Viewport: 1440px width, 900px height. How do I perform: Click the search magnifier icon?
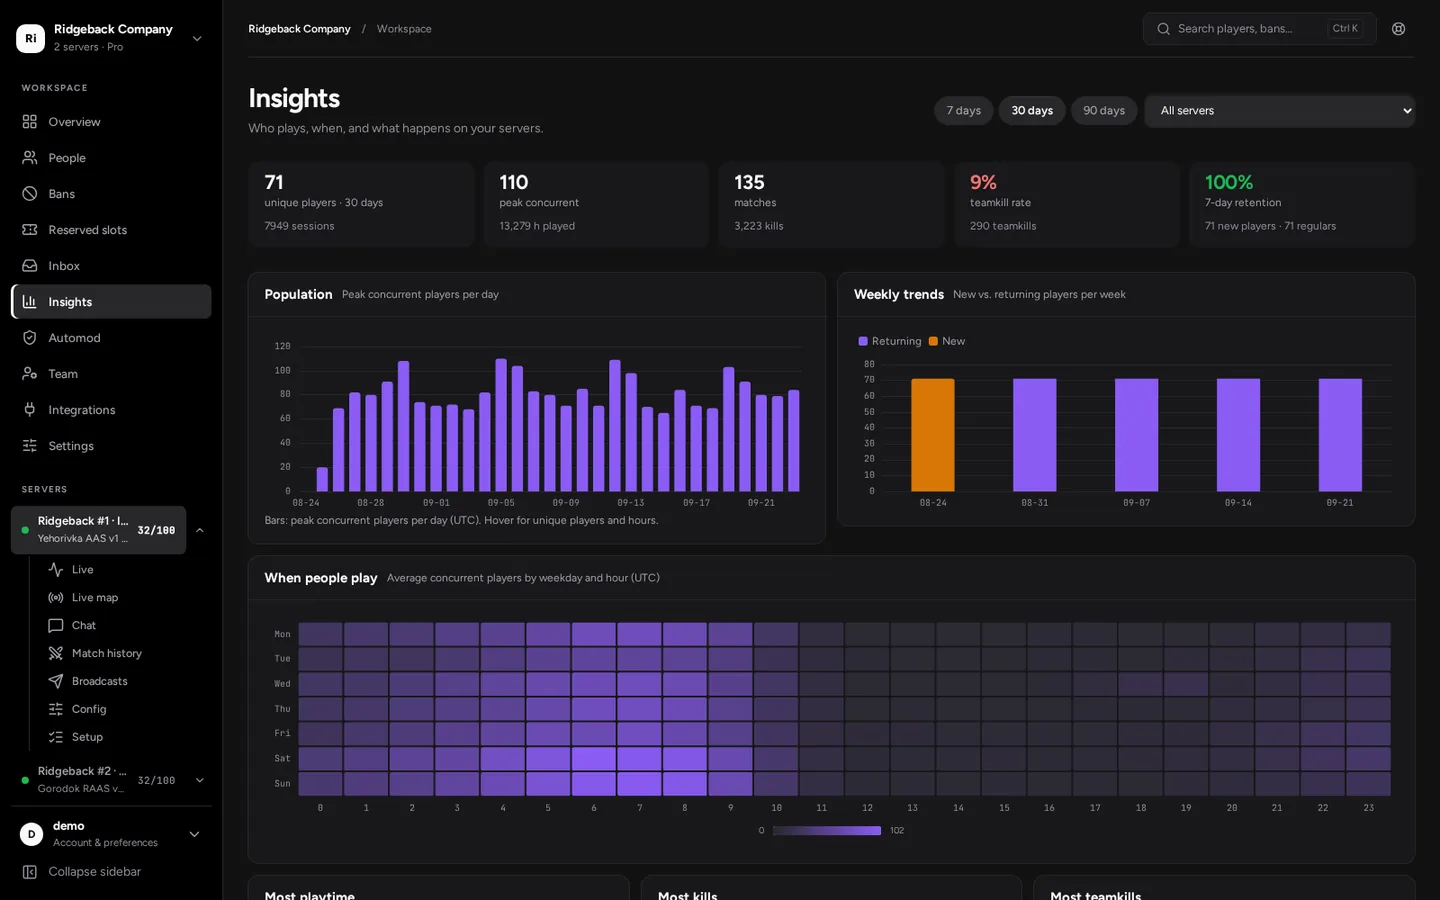click(x=1164, y=29)
